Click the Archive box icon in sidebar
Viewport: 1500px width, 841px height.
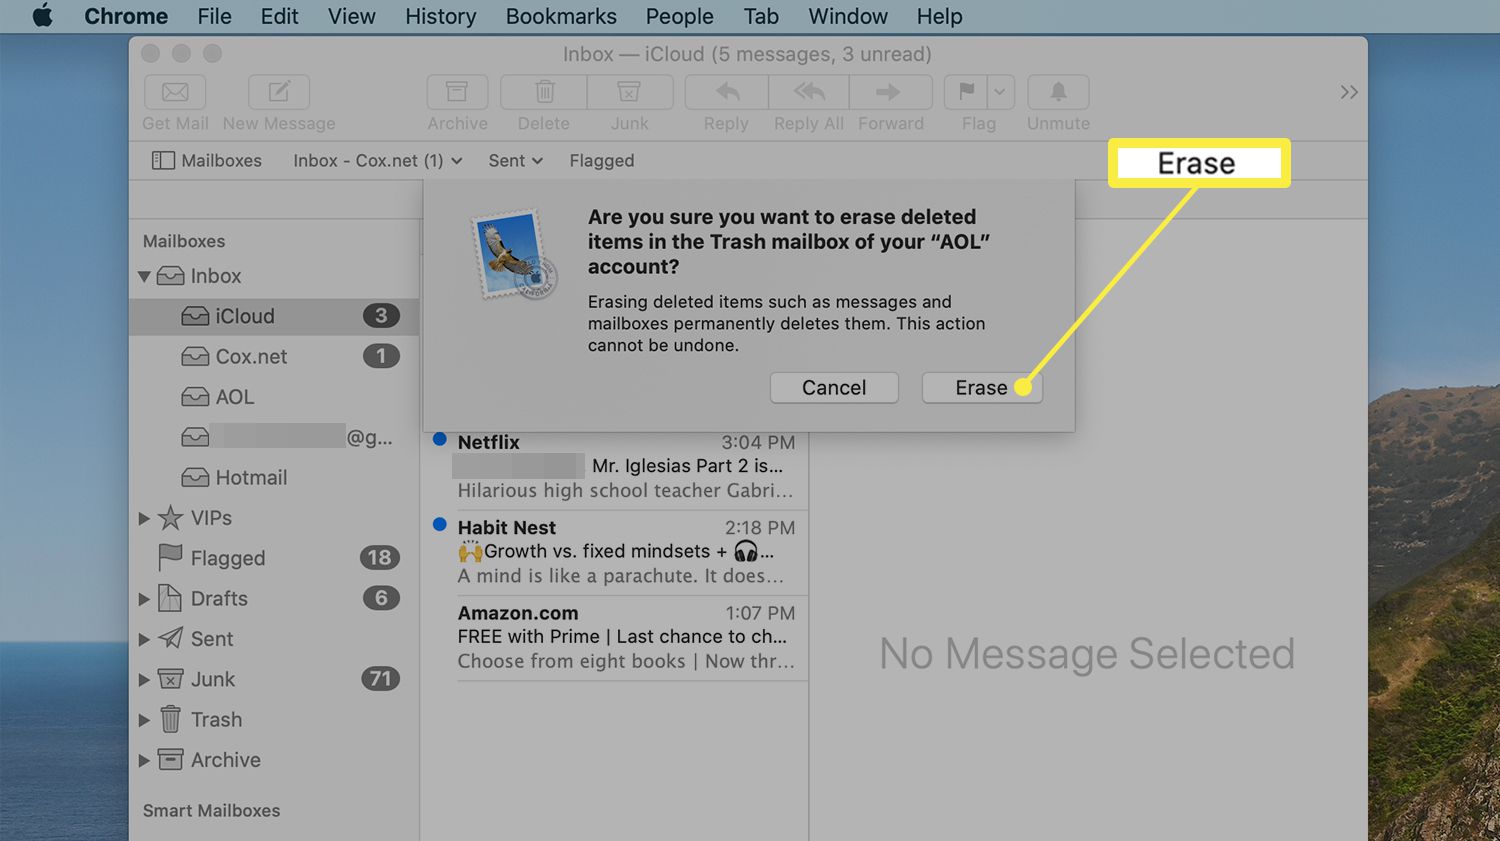click(171, 759)
